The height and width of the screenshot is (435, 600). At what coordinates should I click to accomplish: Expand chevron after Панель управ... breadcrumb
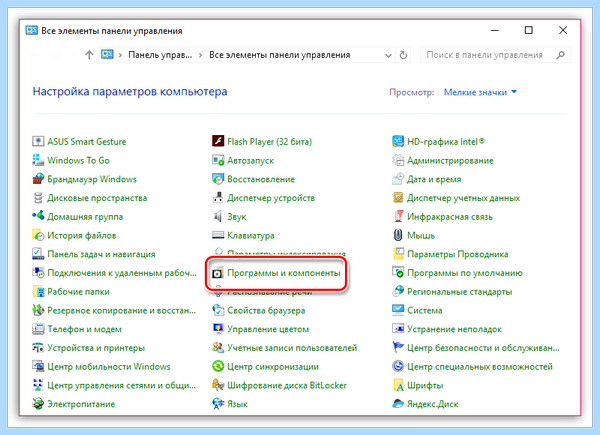pyautogui.click(x=201, y=55)
